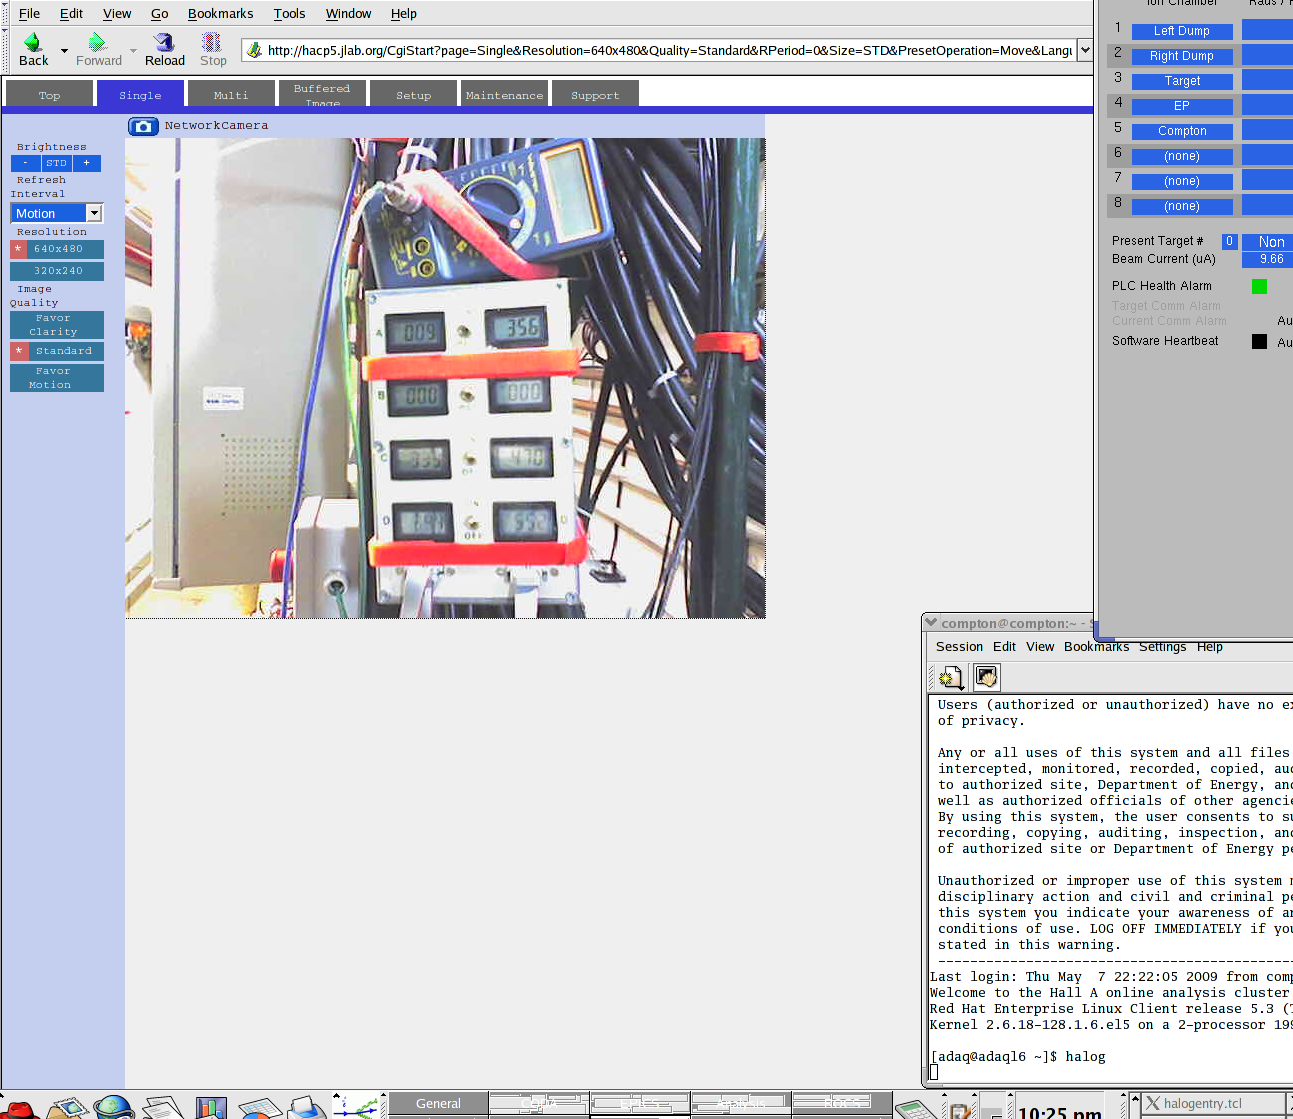The height and width of the screenshot is (1119, 1293).
Task: Click the (none) button in row 6
Action: point(1182,156)
